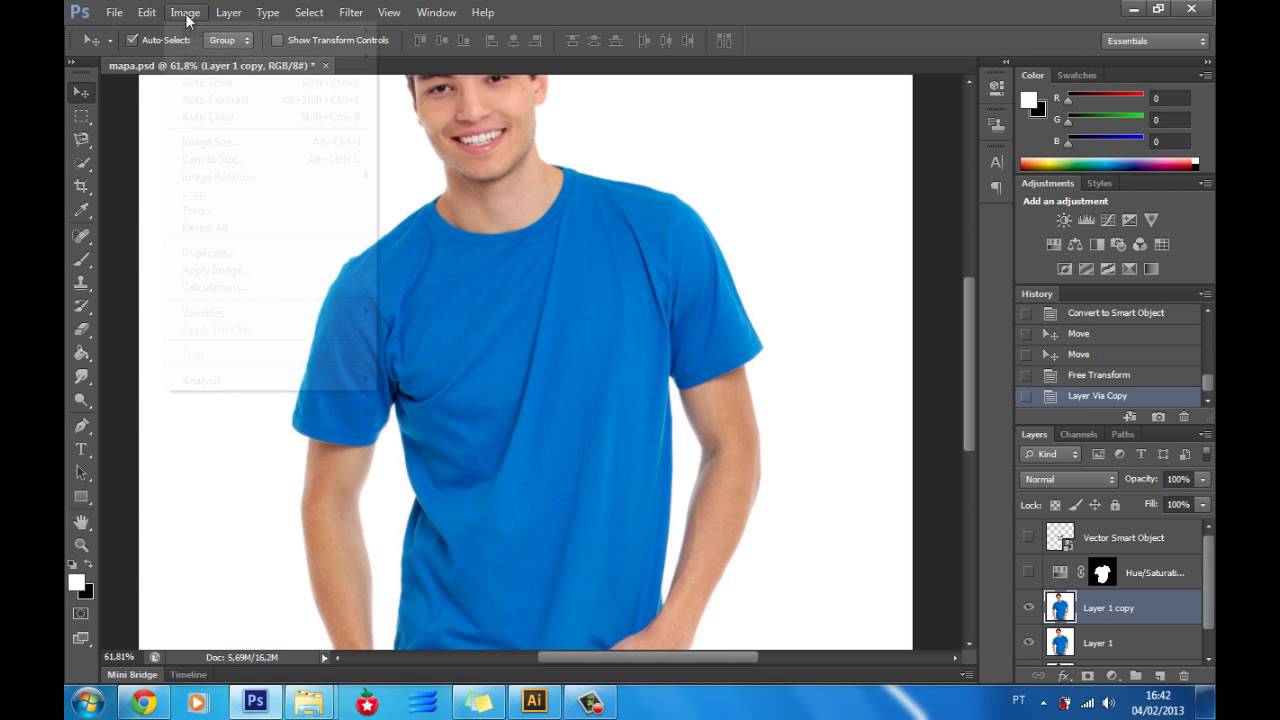Select the Crop tool

coord(82,186)
